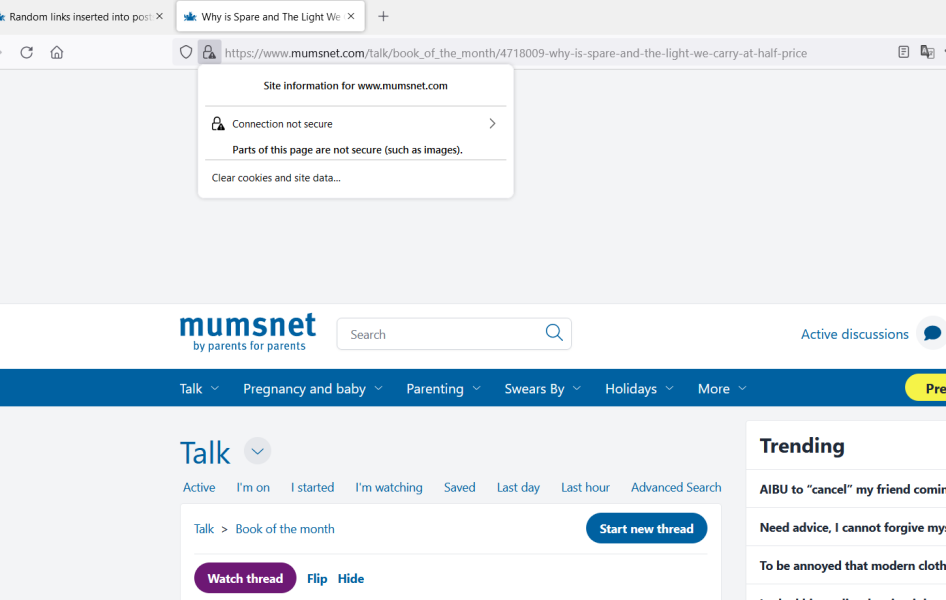Click the tracking protection shield icon
Image resolution: width=946 pixels, height=600 pixels.
[x=186, y=52]
